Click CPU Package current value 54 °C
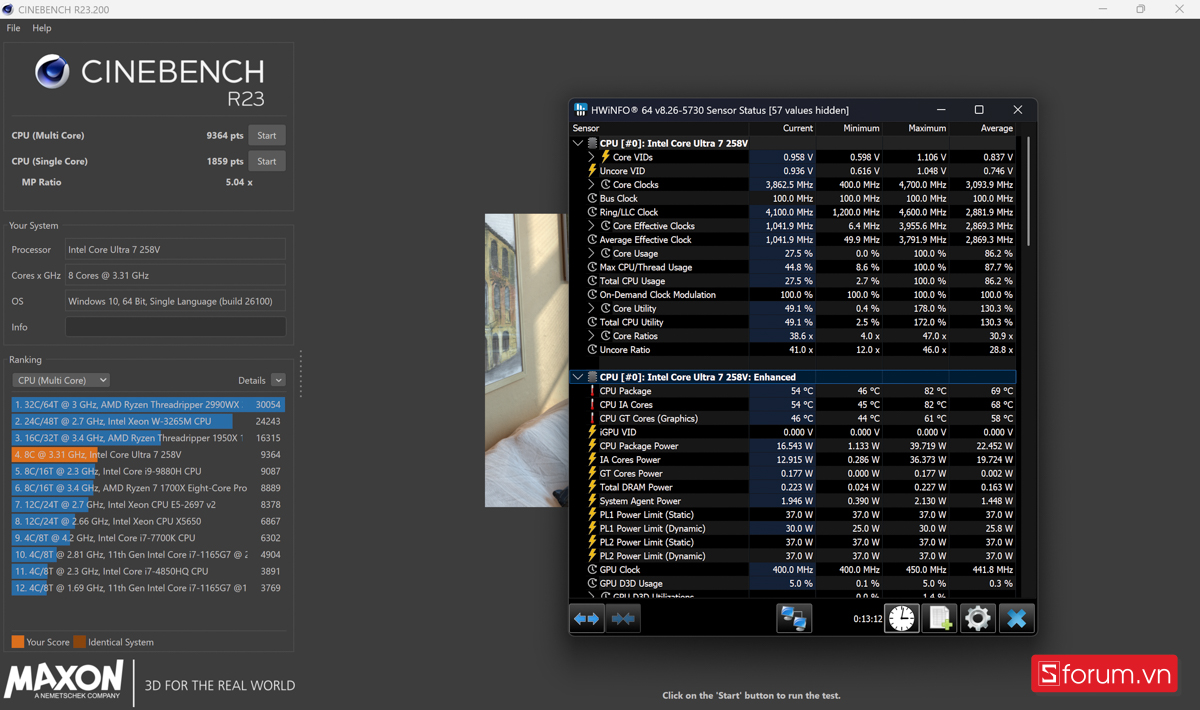The height and width of the screenshot is (710, 1200). point(802,391)
